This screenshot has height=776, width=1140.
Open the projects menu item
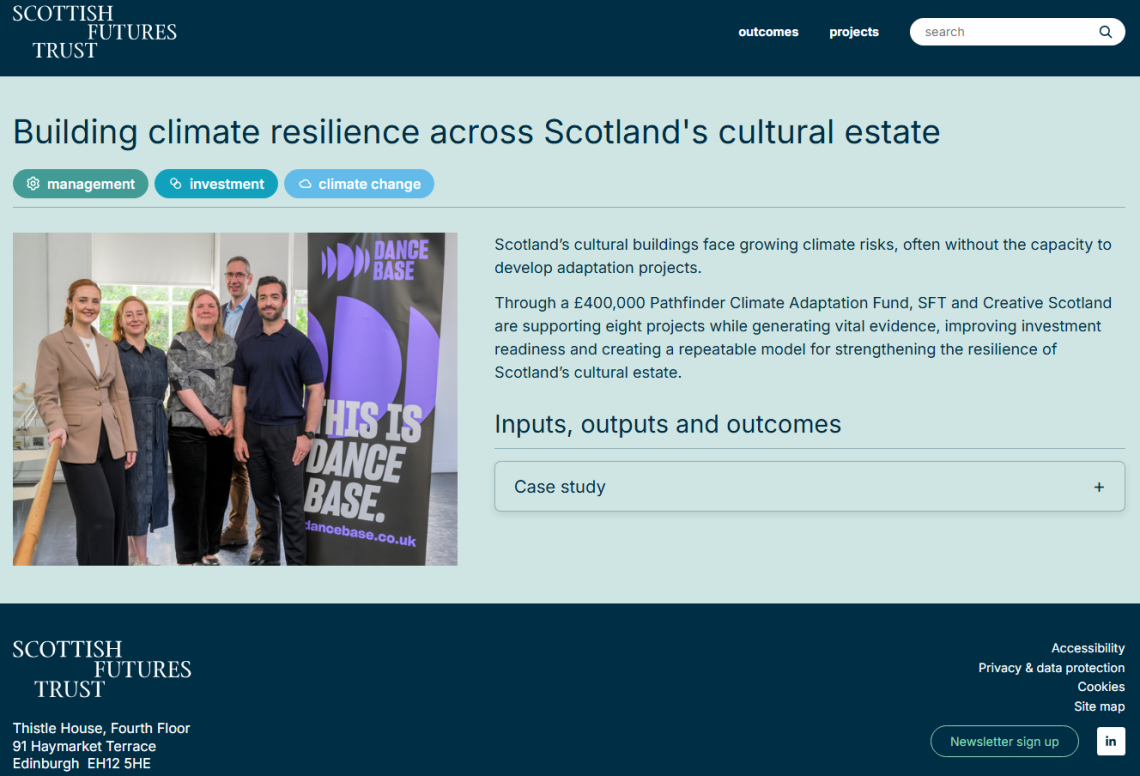854,32
